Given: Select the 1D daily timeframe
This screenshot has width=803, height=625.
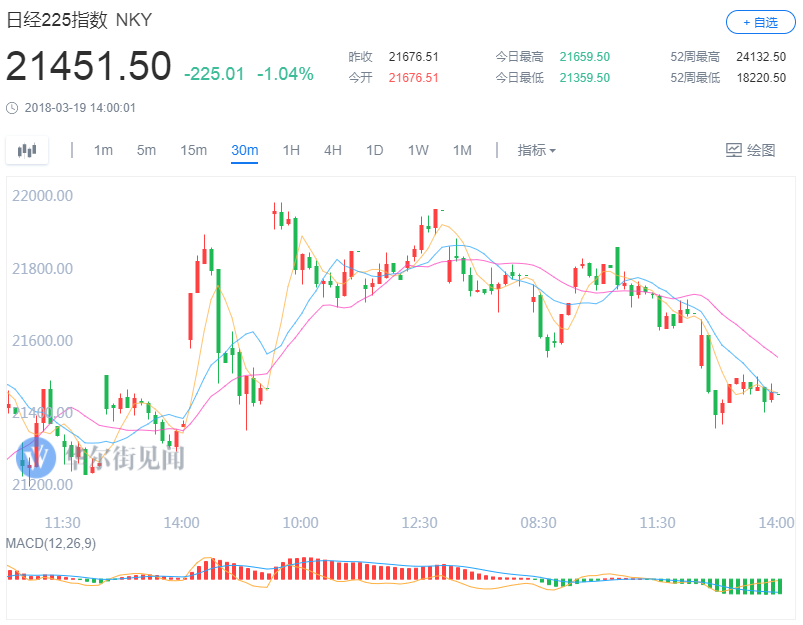Looking at the screenshot, I should tap(374, 150).
